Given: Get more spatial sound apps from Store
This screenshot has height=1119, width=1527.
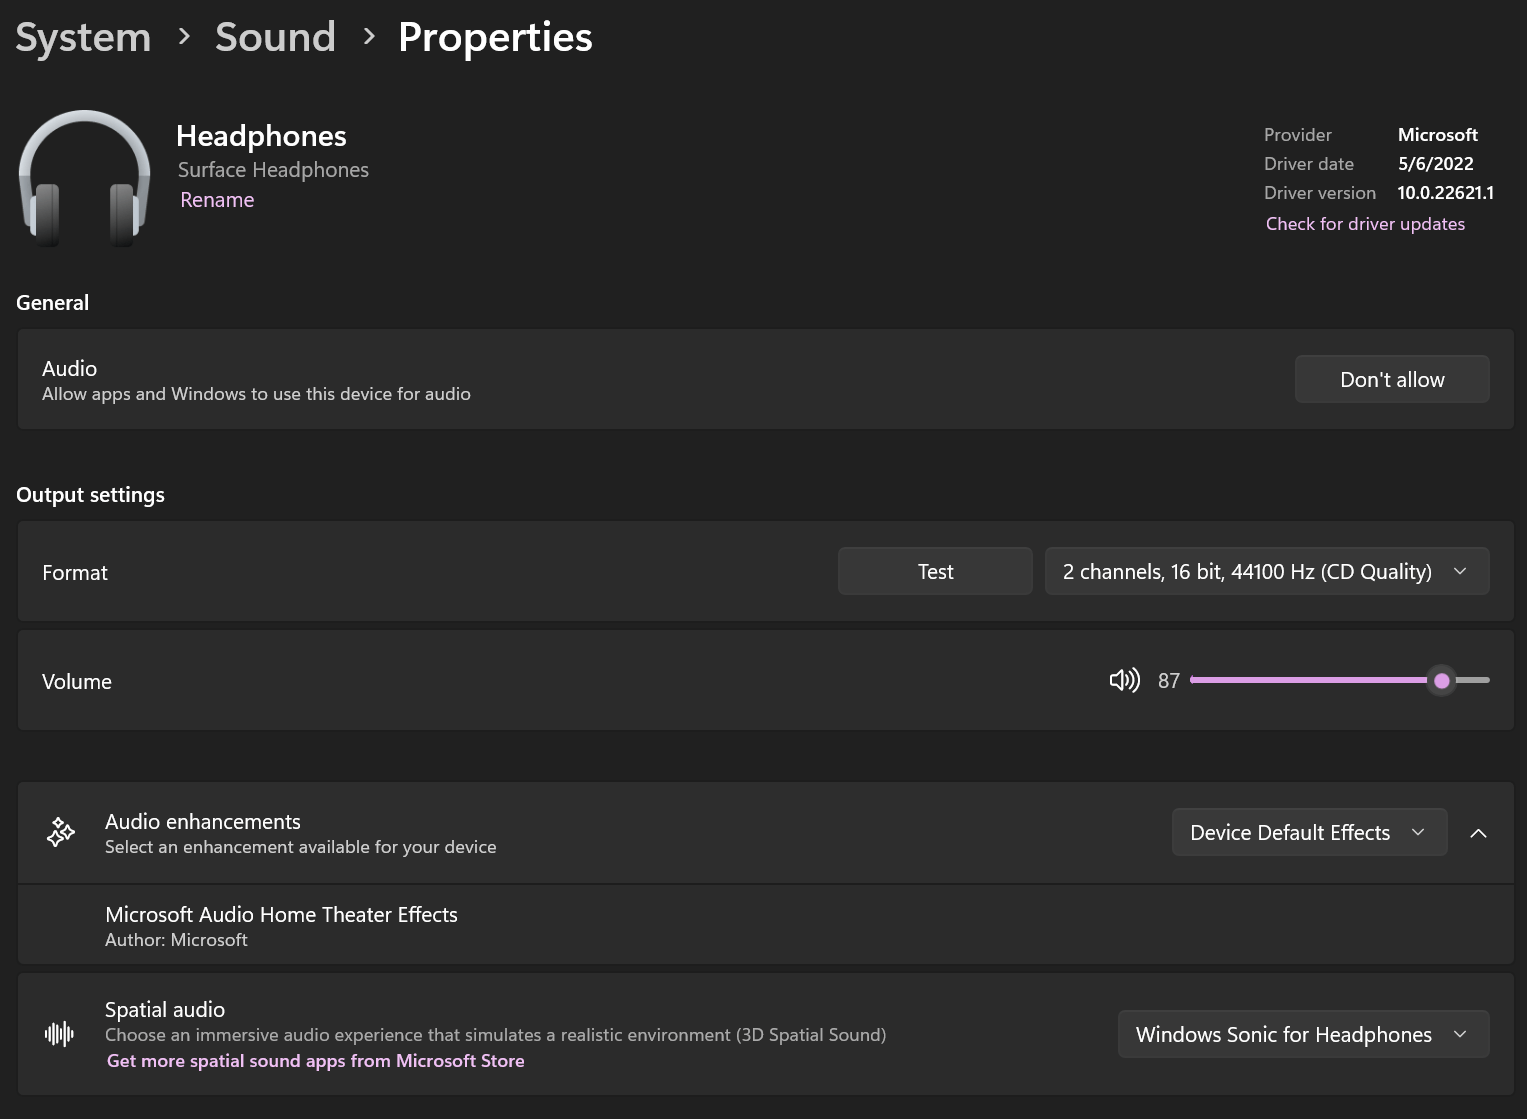Looking at the screenshot, I should tap(316, 1061).
